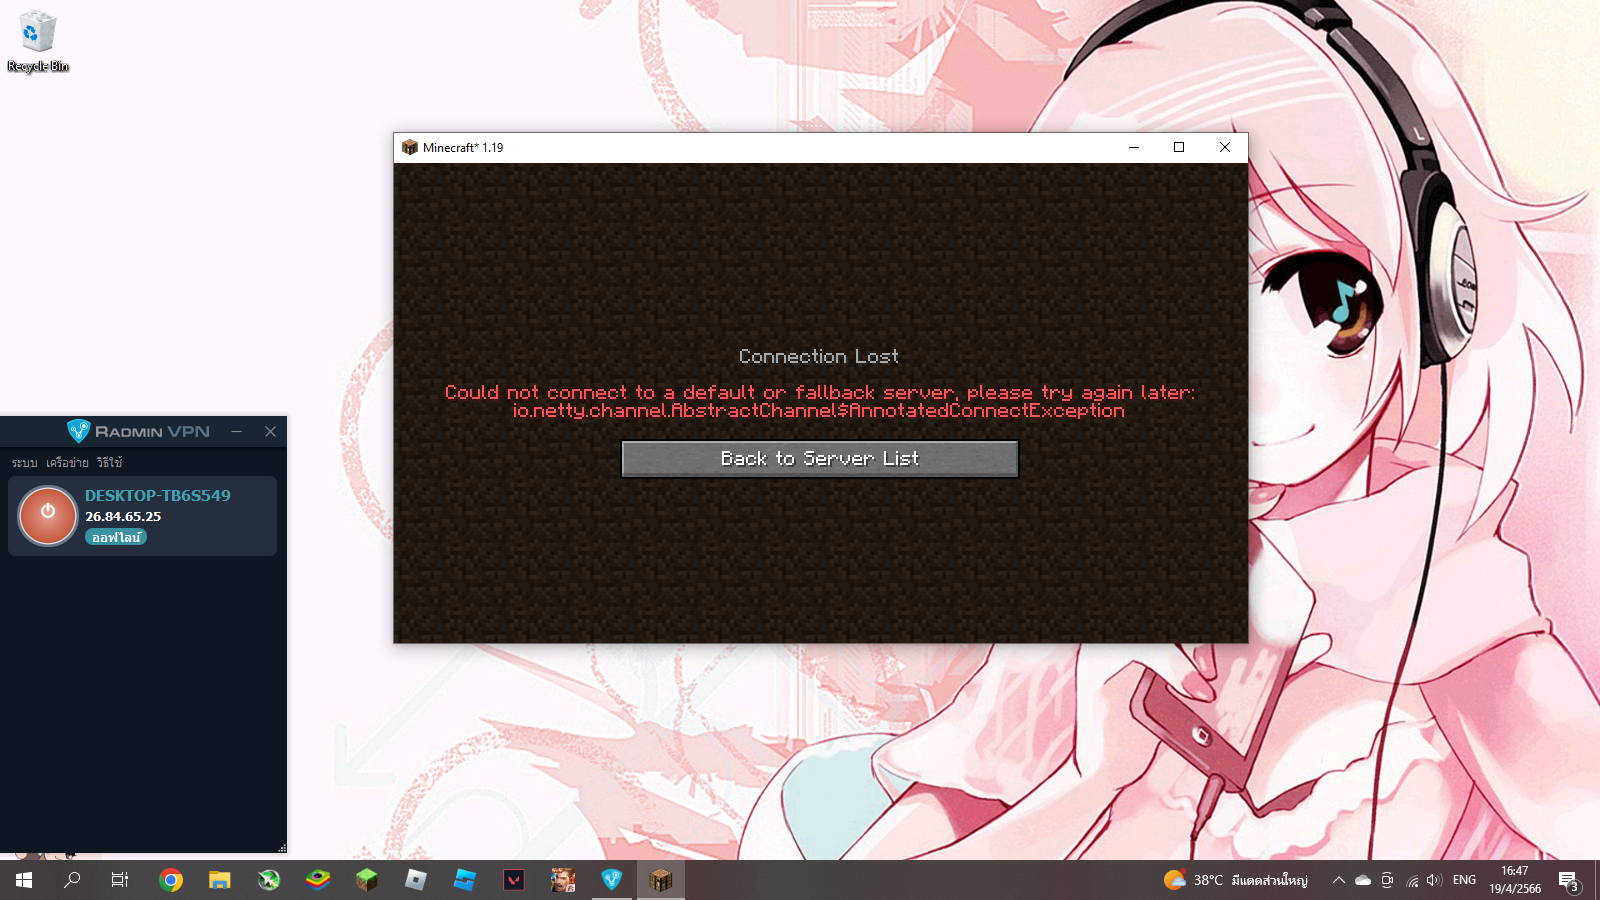This screenshot has height=900, width=1600.
Task: Open the volume speaker tray icon
Action: click(1434, 880)
